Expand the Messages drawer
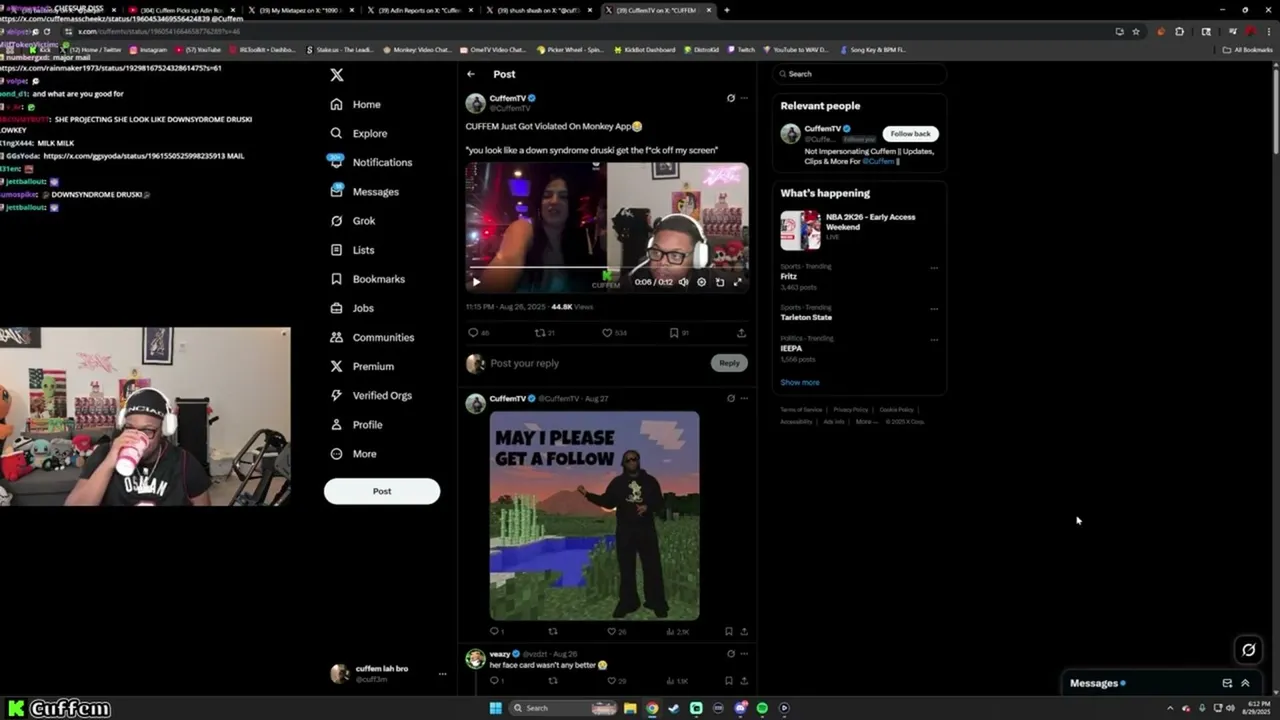The height and width of the screenshot is (720, 1280). point(1245,683)
